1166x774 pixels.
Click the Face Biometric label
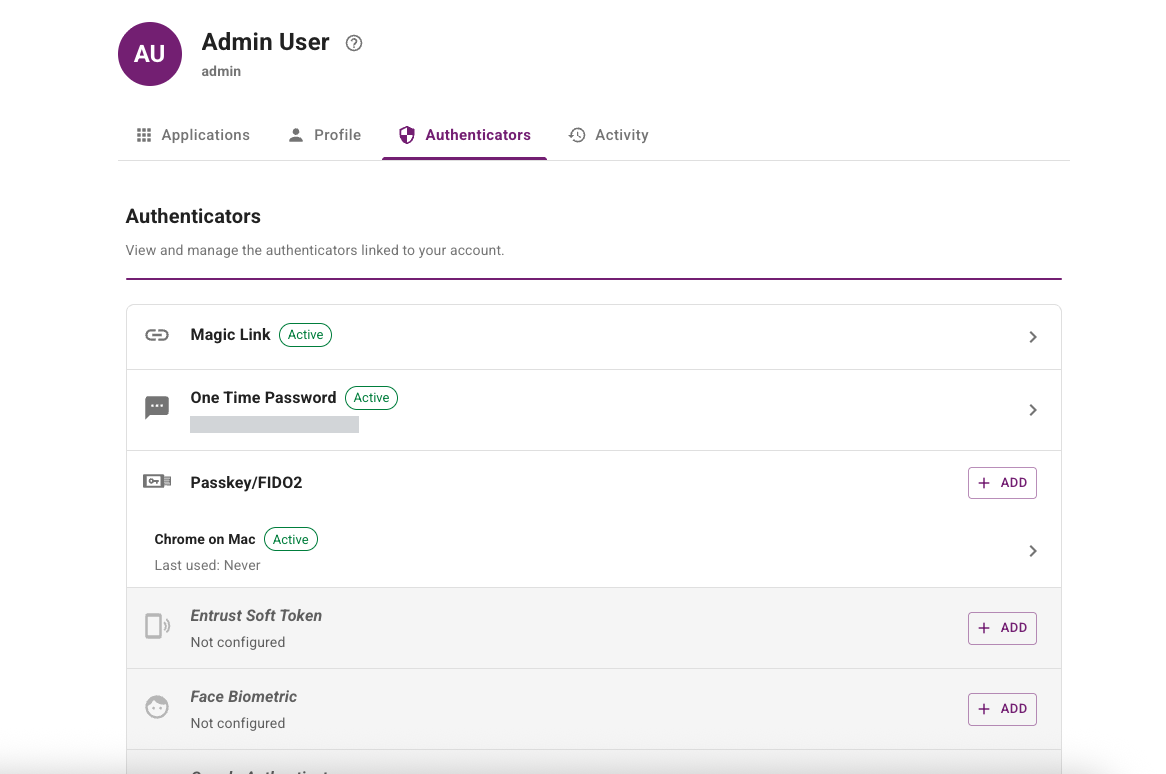coord(243,697)
